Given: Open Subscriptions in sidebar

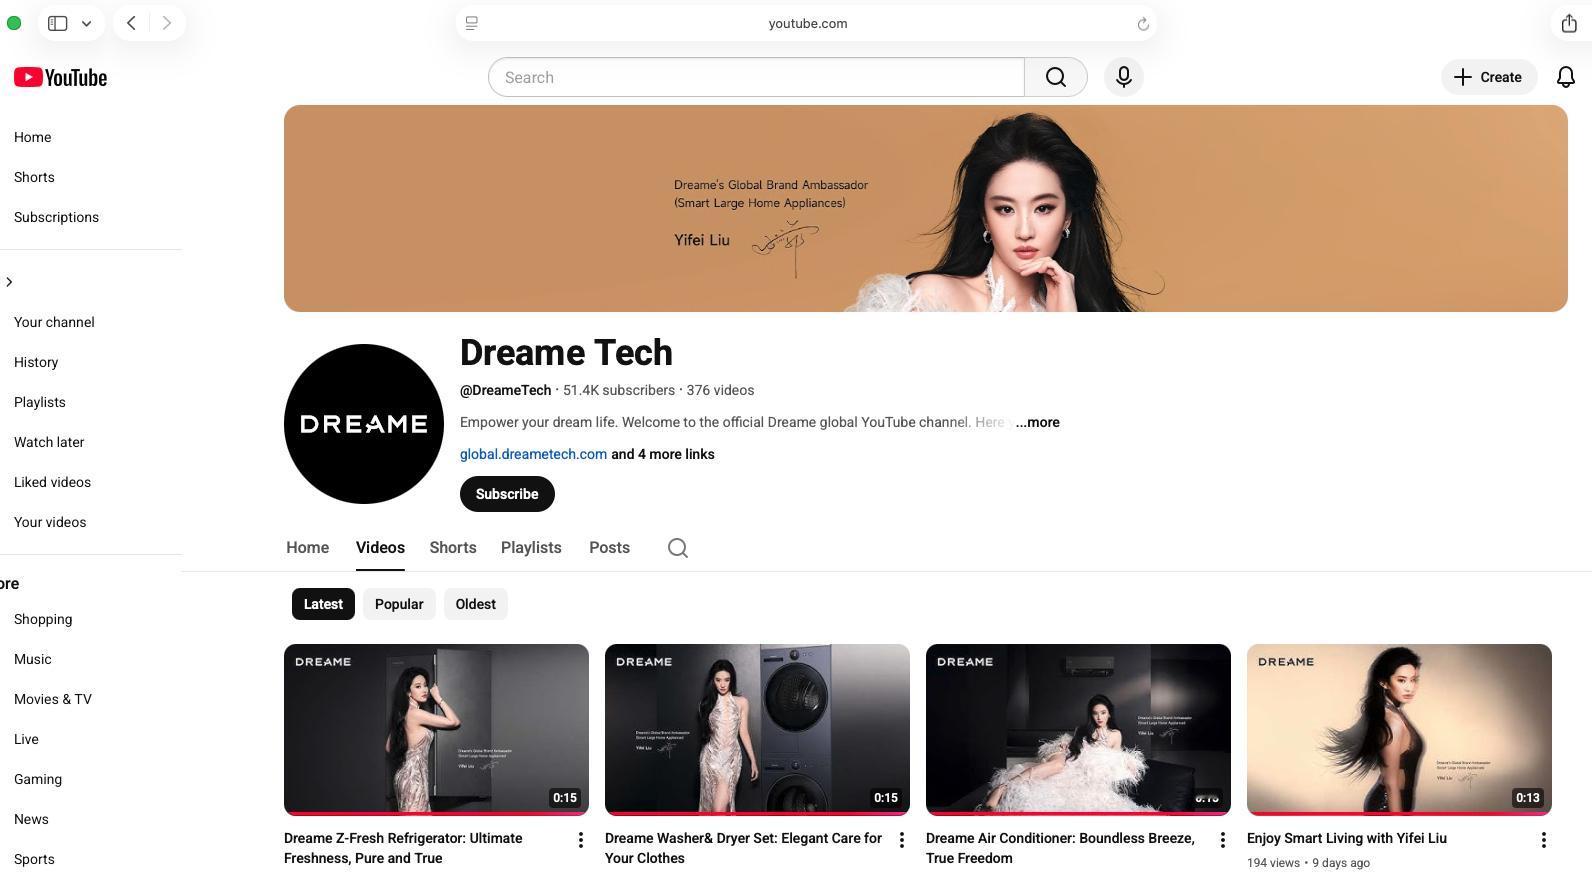Looking at the screenshot, I should [x=56, y=217].
